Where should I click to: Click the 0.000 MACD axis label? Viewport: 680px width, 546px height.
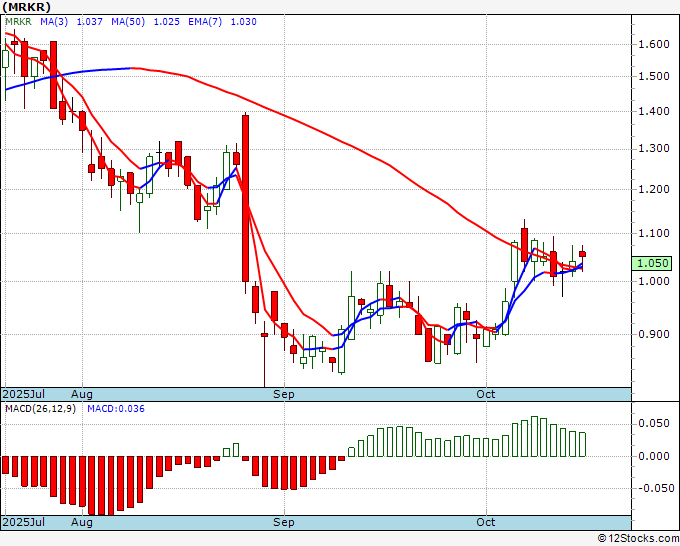pos(654,456)
